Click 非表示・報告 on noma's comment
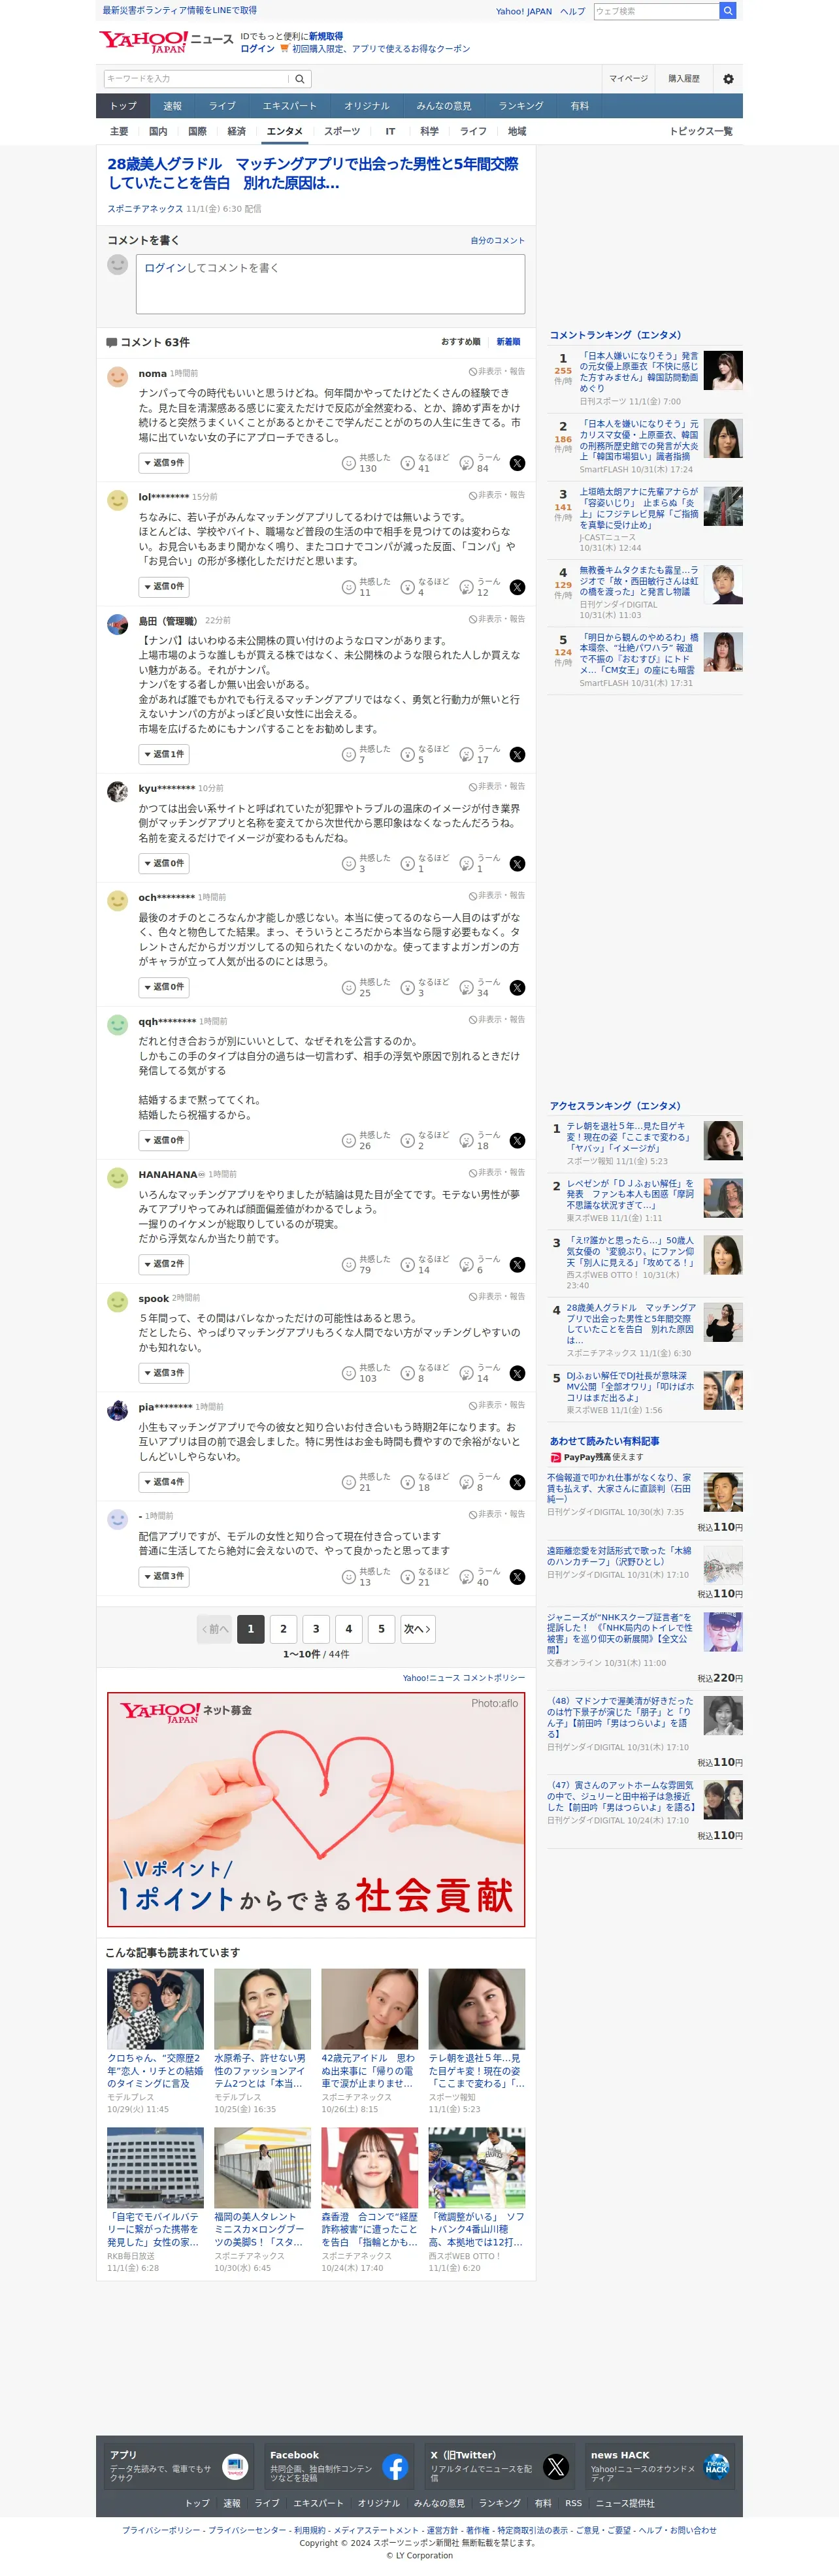The image size is (839, 2576). 497,371
